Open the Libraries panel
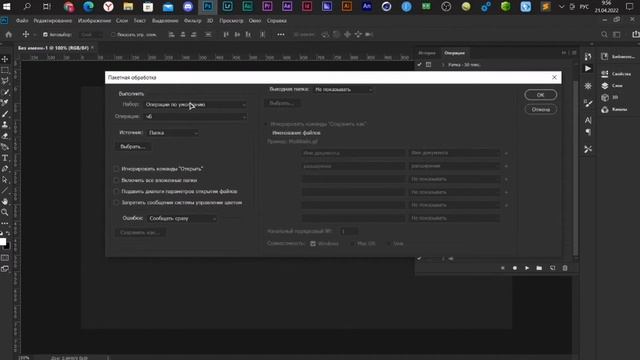Viewport: 640px width, 360px height. 618,57
